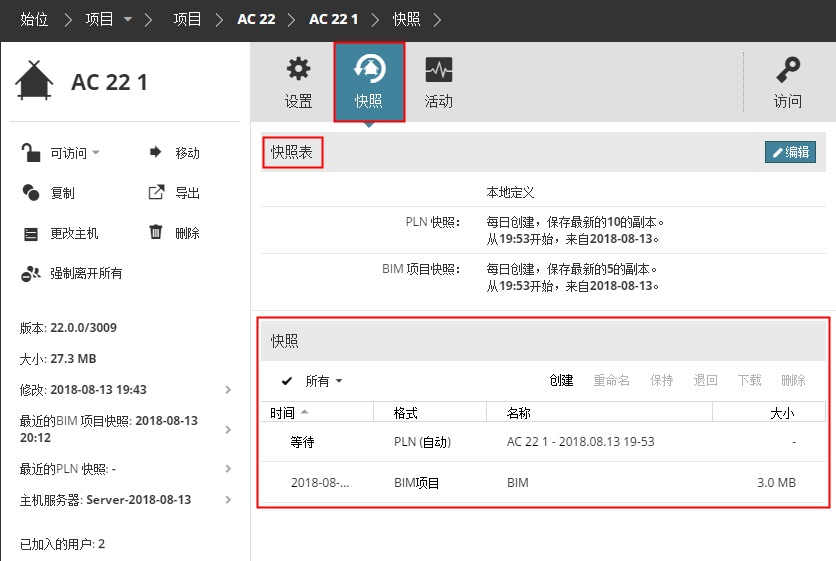Image resolution: width=836 pixels, height=561 pixels.
Task: Click the AC 22 1 breadcrumb link
Action: coord(334,19)
